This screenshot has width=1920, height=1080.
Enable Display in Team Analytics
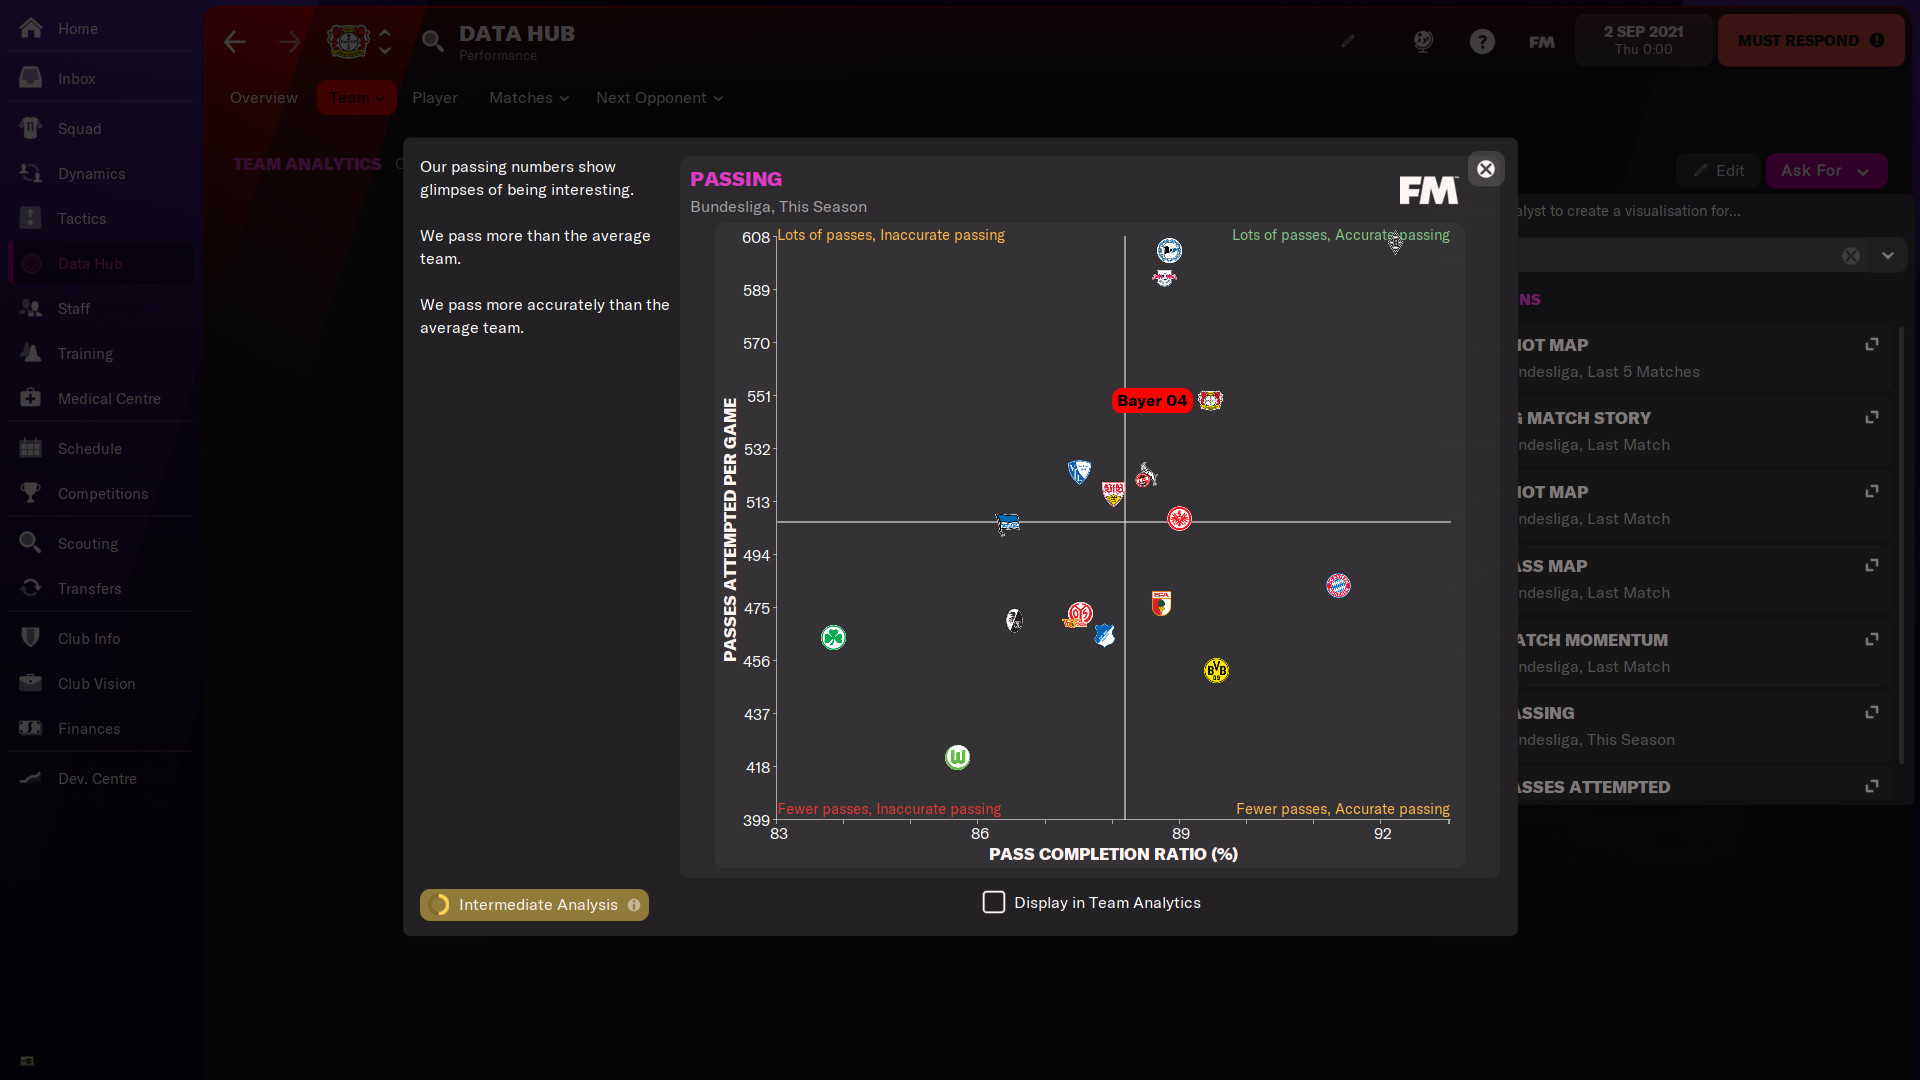click(x=993, y=902)
